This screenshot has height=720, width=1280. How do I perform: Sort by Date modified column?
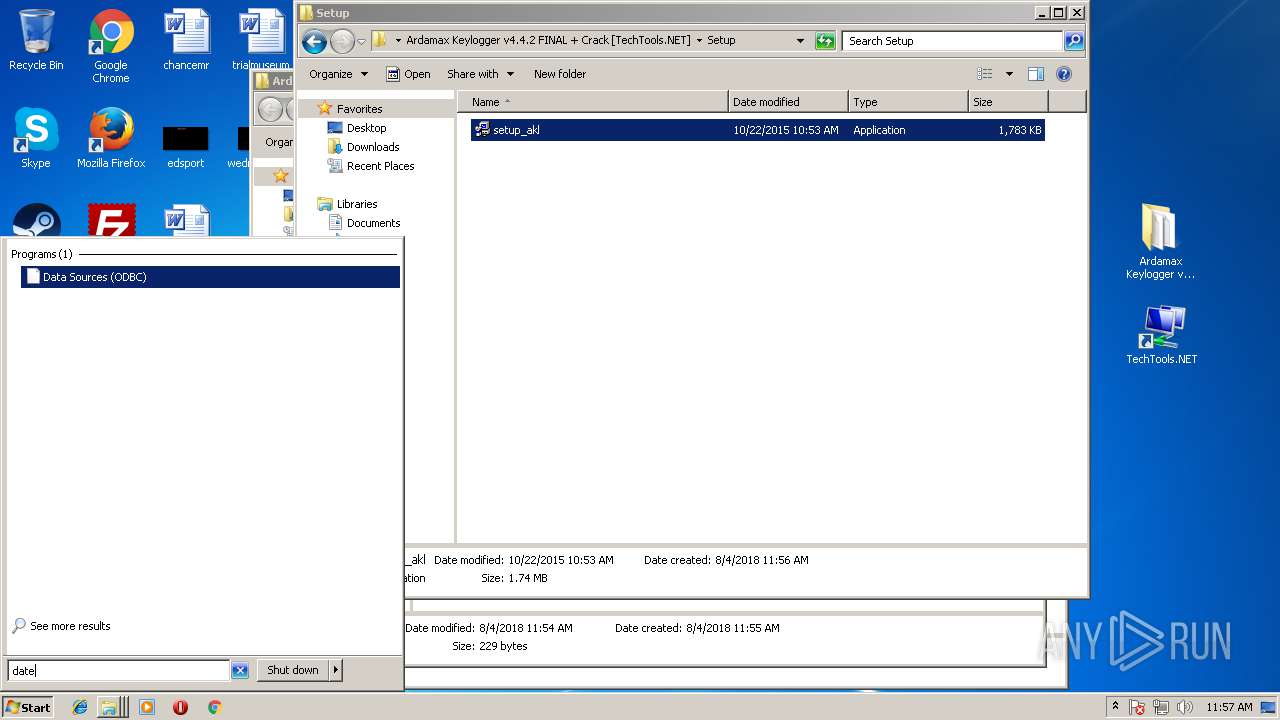788,102
